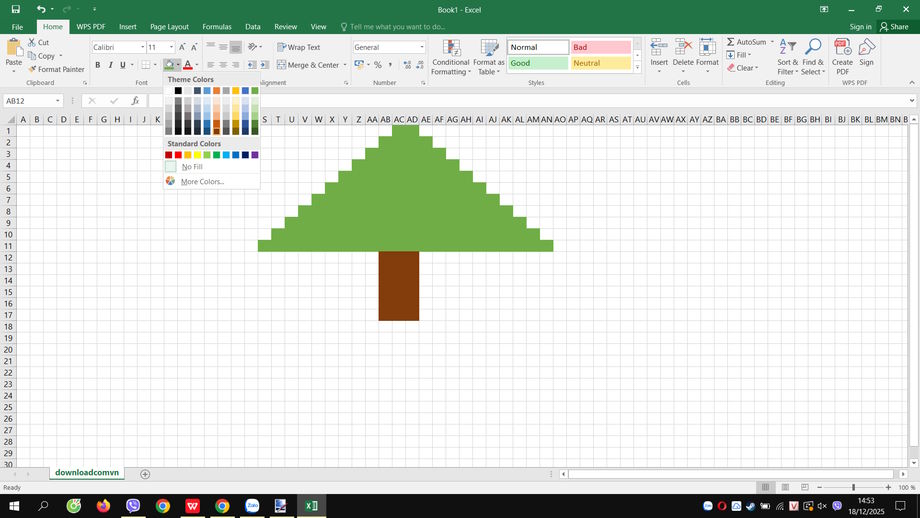The width and height of the screenshot is (920, 518).
Task: Toggle Bold formatting
Action: click(x=98, y=65)
